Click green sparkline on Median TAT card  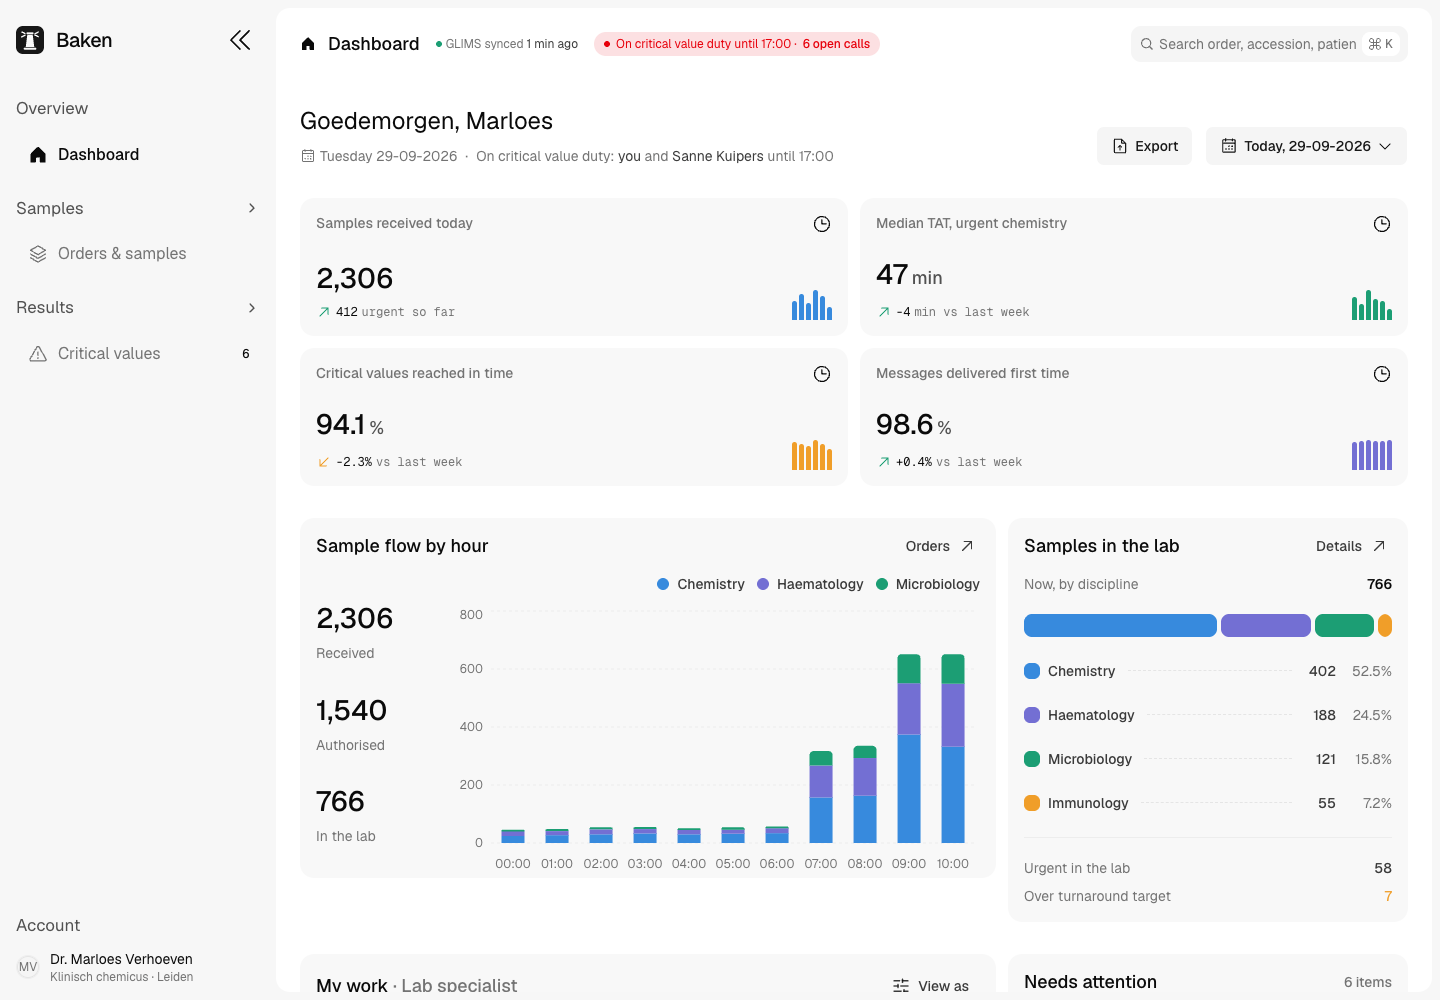(1372, 305)
